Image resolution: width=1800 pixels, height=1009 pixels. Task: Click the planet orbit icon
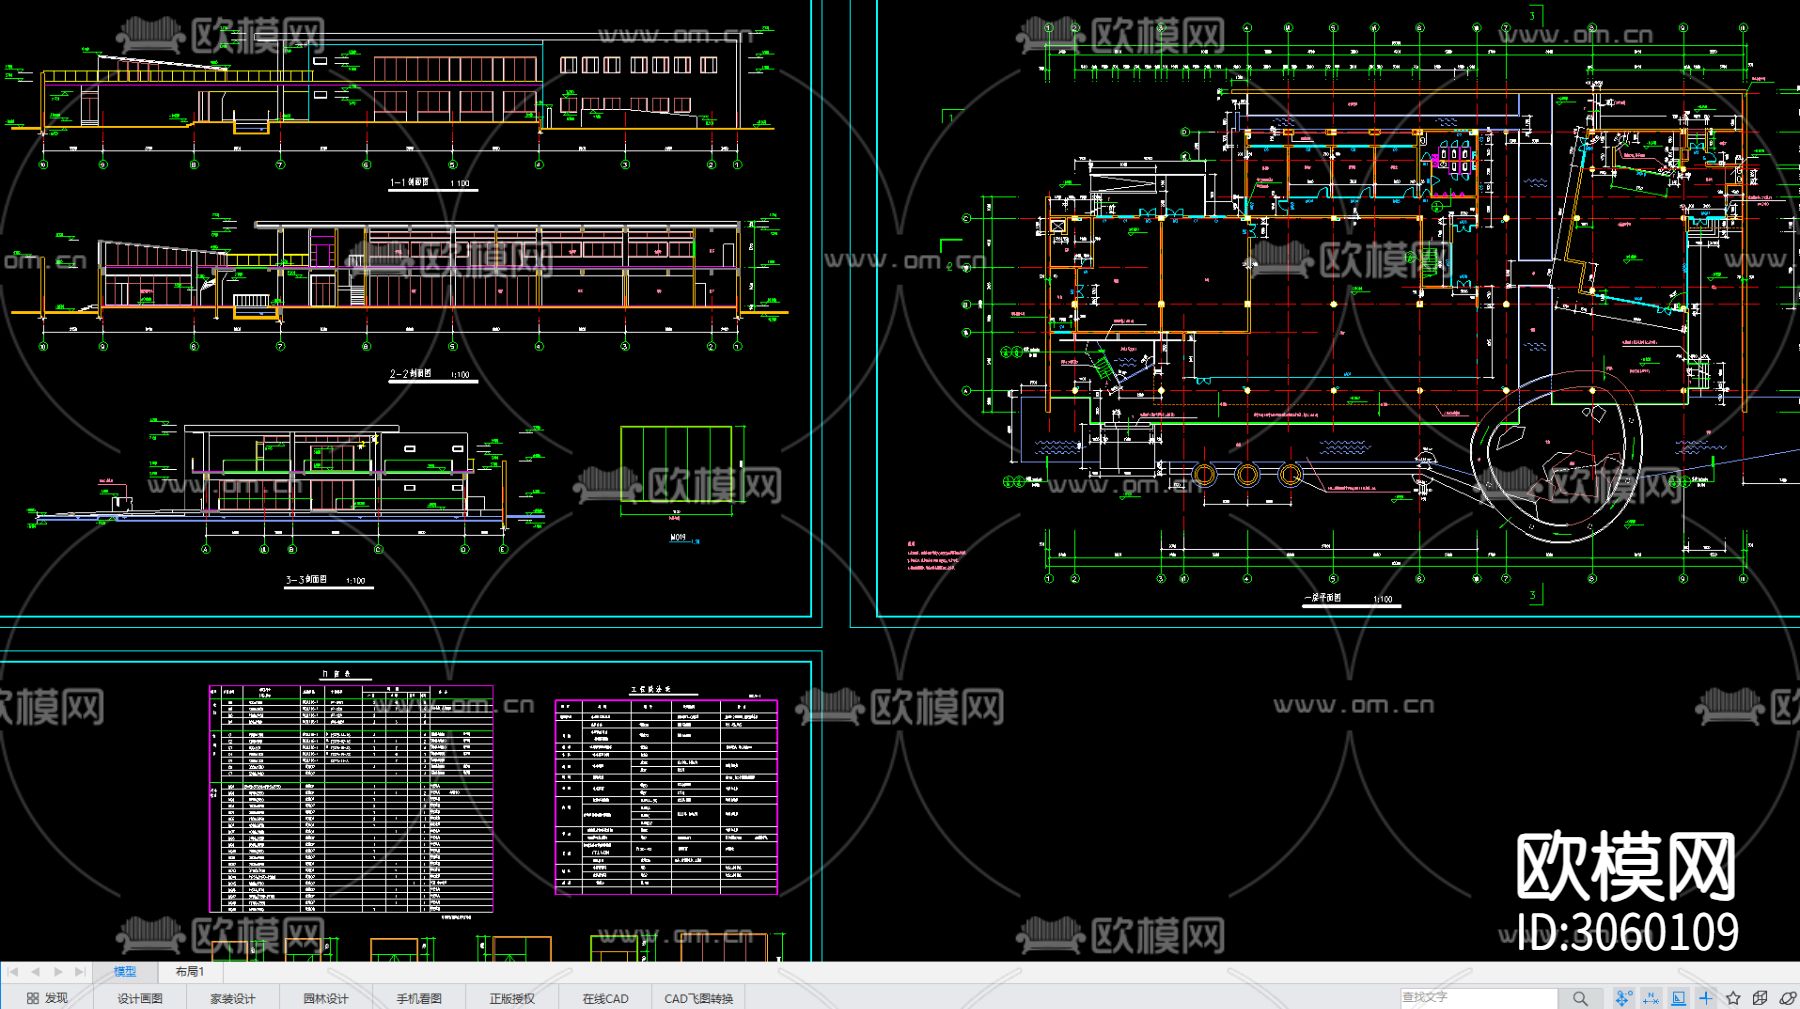pos(1787,998)
